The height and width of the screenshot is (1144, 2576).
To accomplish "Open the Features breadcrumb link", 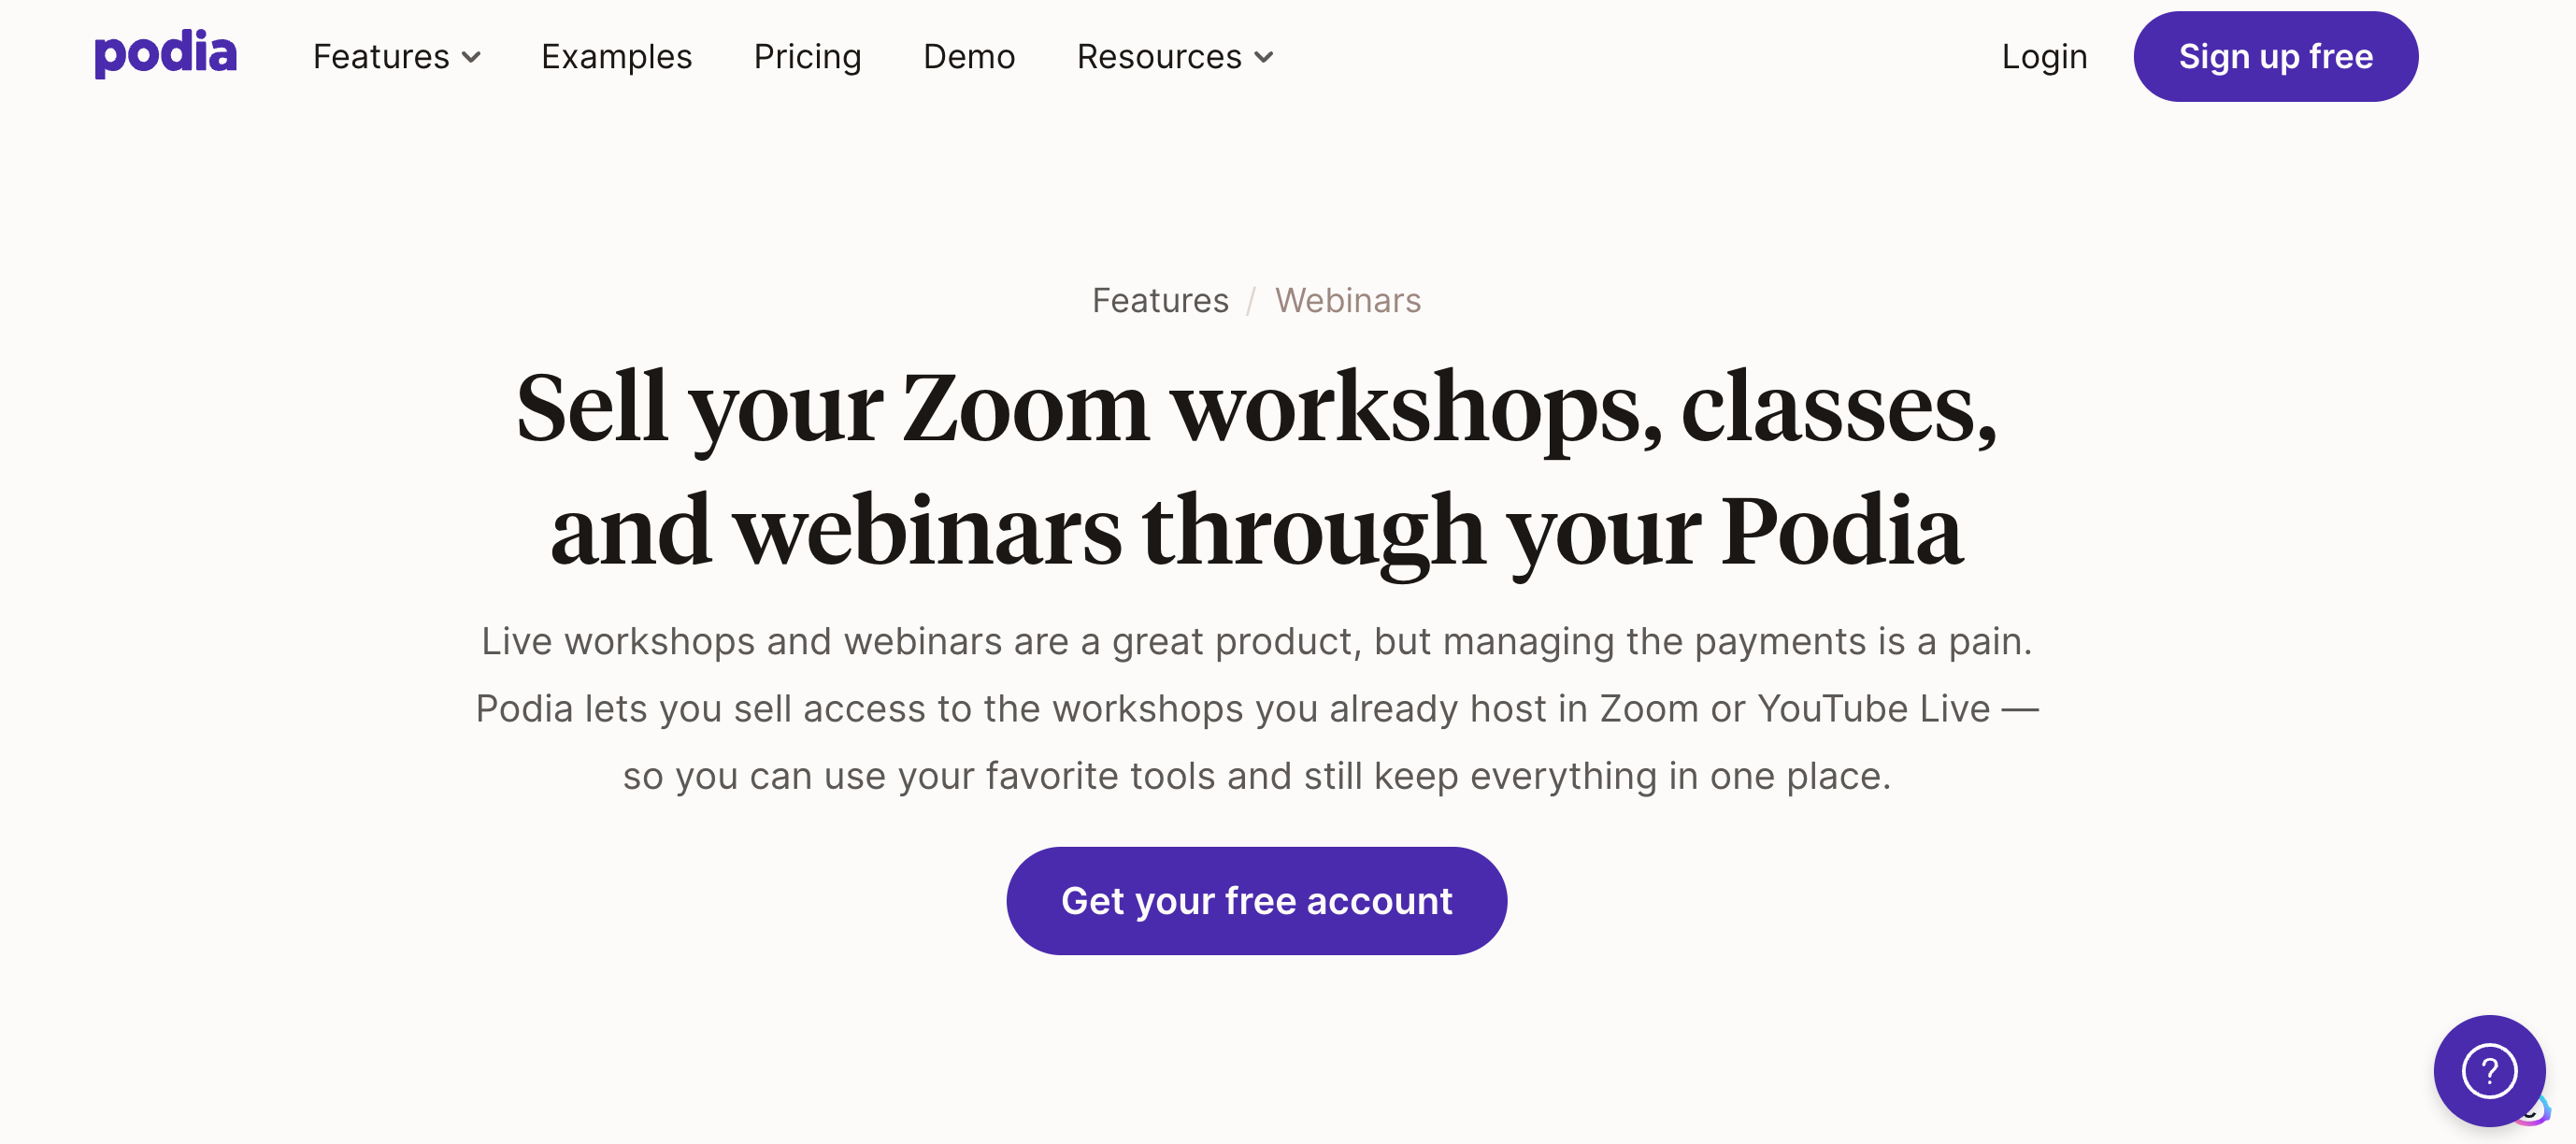I will 1160,300.
